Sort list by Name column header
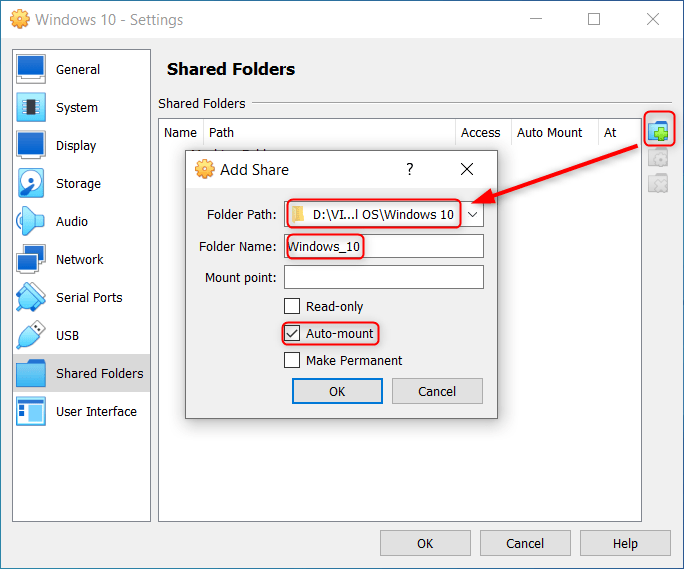684x569 pixels. (x=181, y=132)
